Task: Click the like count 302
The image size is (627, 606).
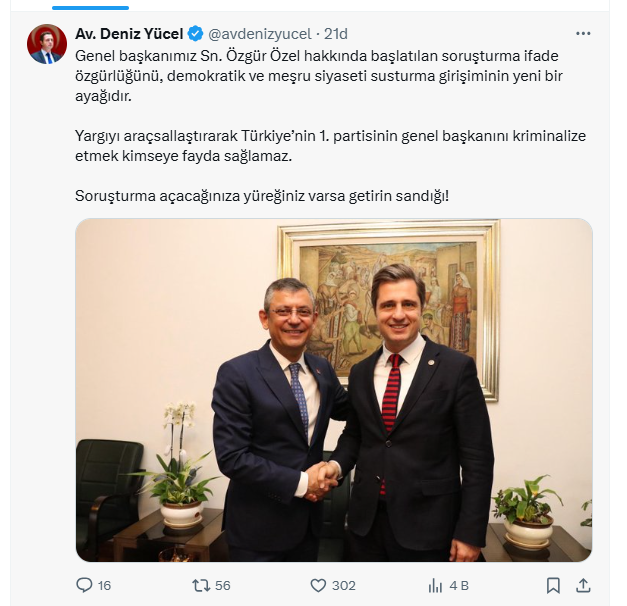Action: (344, 586)
